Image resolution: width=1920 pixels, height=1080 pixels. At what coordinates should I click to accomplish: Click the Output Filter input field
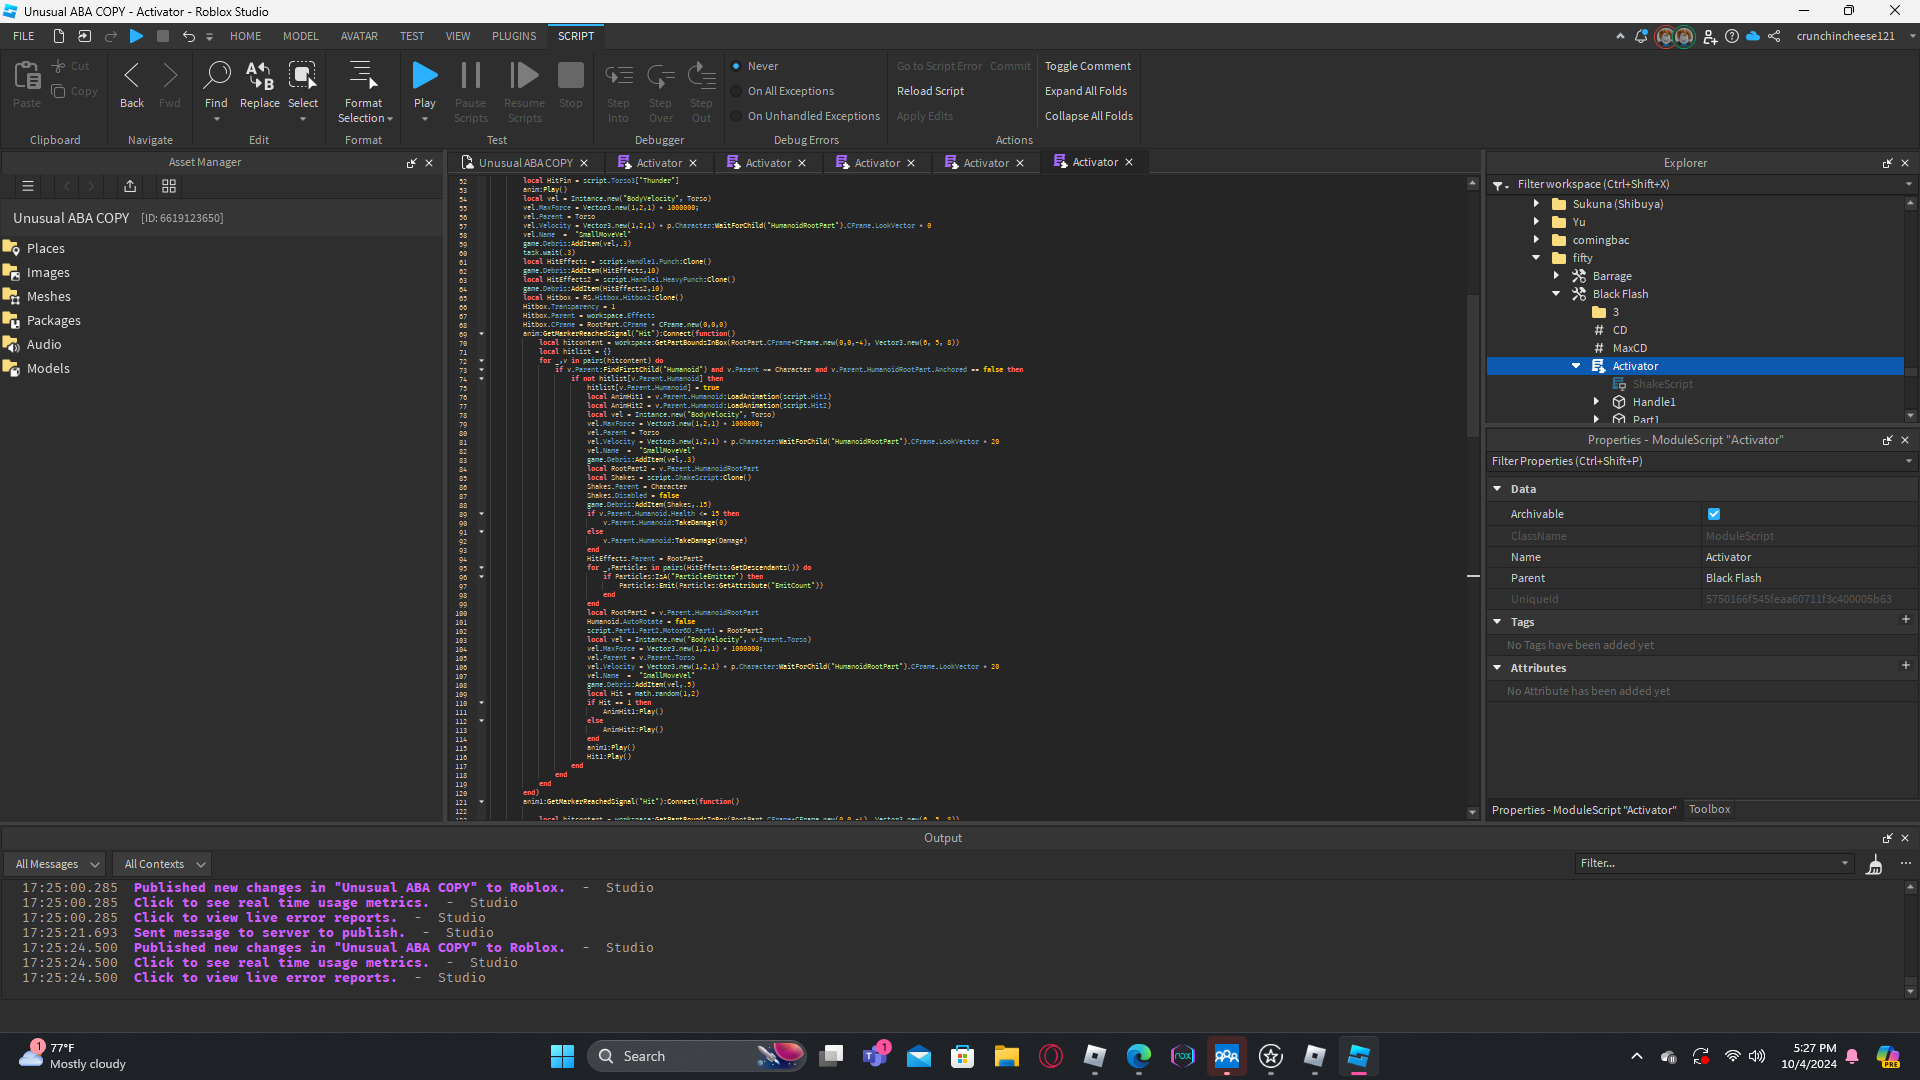coord(1714,863)
